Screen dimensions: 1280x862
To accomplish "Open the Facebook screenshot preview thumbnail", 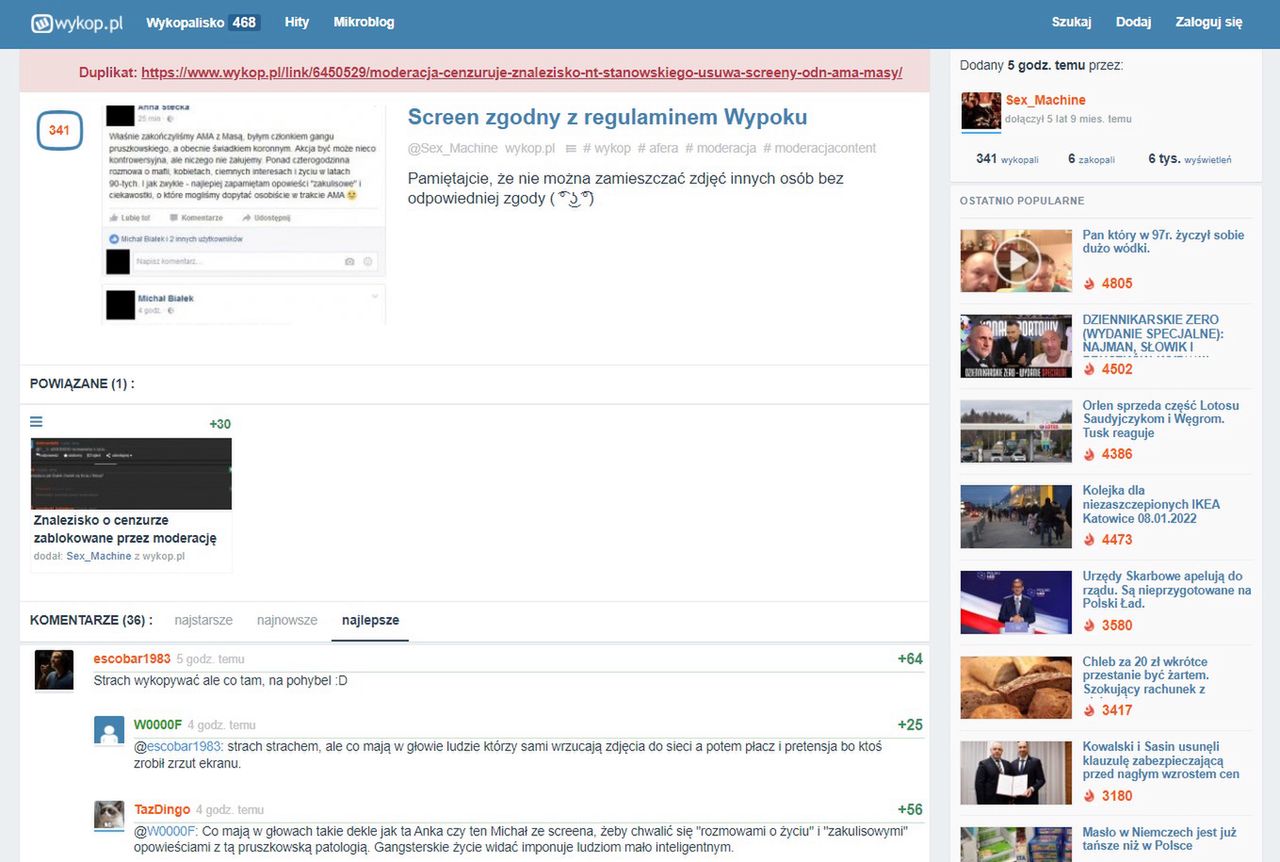I will (244, 214).
